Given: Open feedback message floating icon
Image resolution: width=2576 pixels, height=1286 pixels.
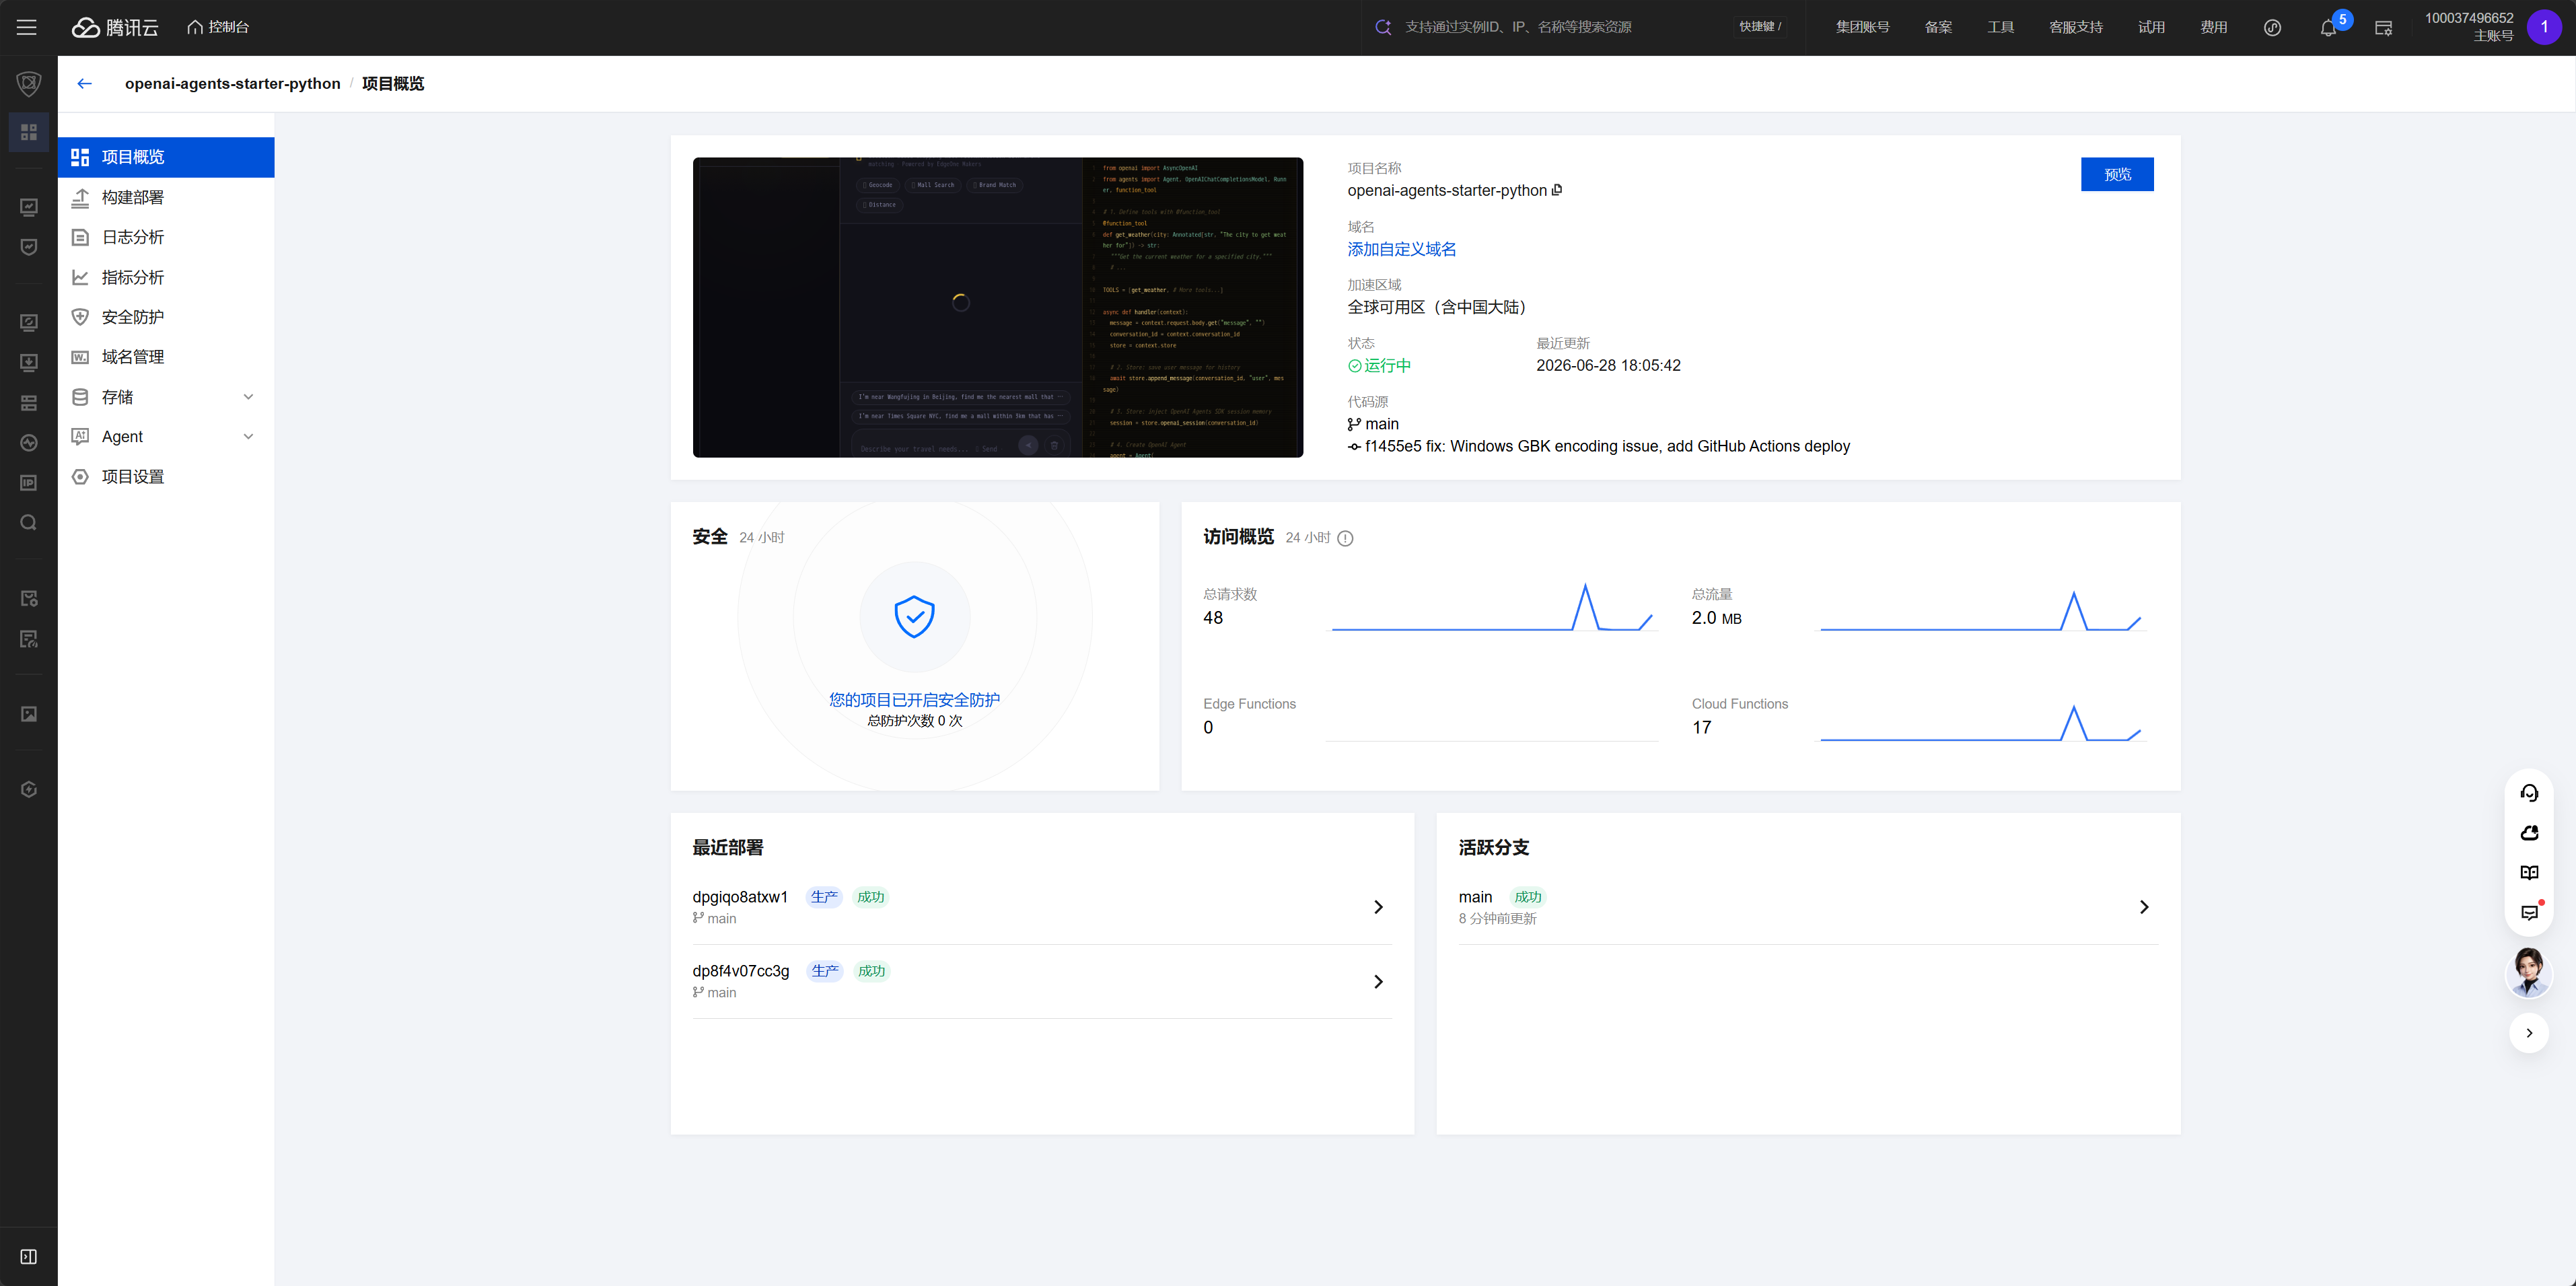Looking at the screenshot, I should click(x=2529, y=912).
